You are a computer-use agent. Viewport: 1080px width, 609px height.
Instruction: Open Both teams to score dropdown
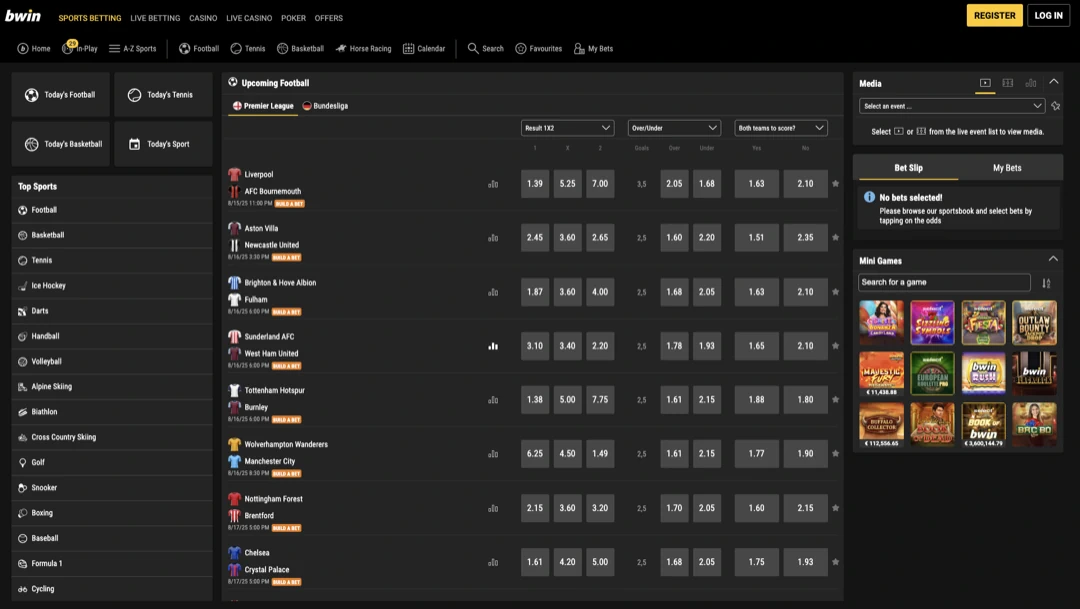(780, 128)
